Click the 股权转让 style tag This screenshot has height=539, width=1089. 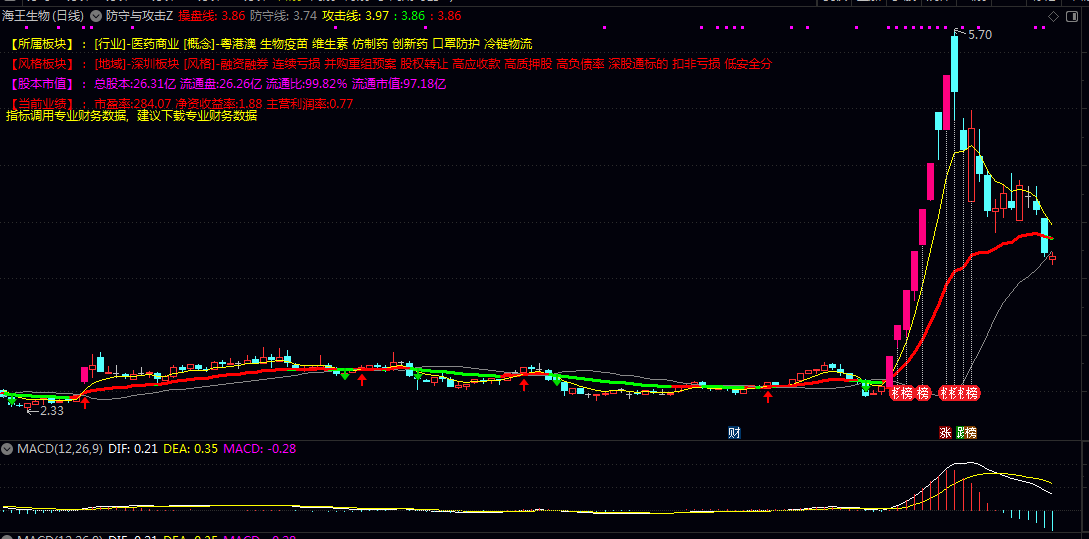click(424, 64)
